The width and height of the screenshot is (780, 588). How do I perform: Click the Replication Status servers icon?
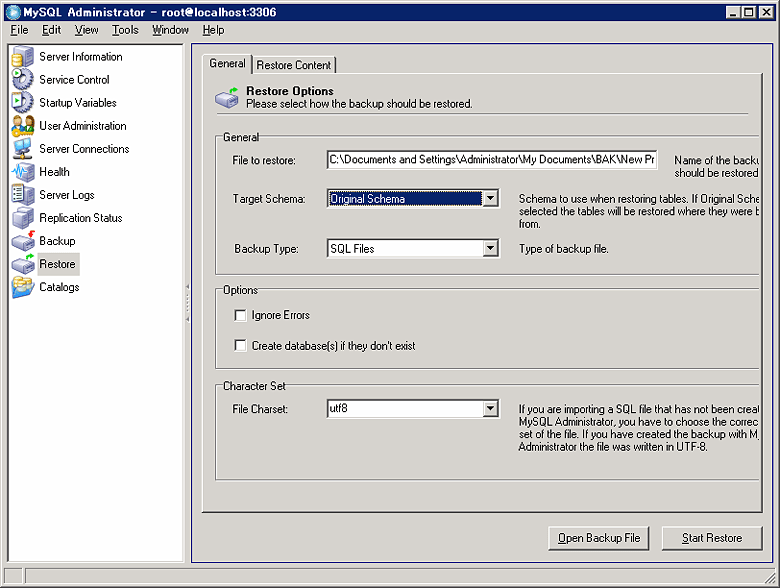tap(22, 217)
